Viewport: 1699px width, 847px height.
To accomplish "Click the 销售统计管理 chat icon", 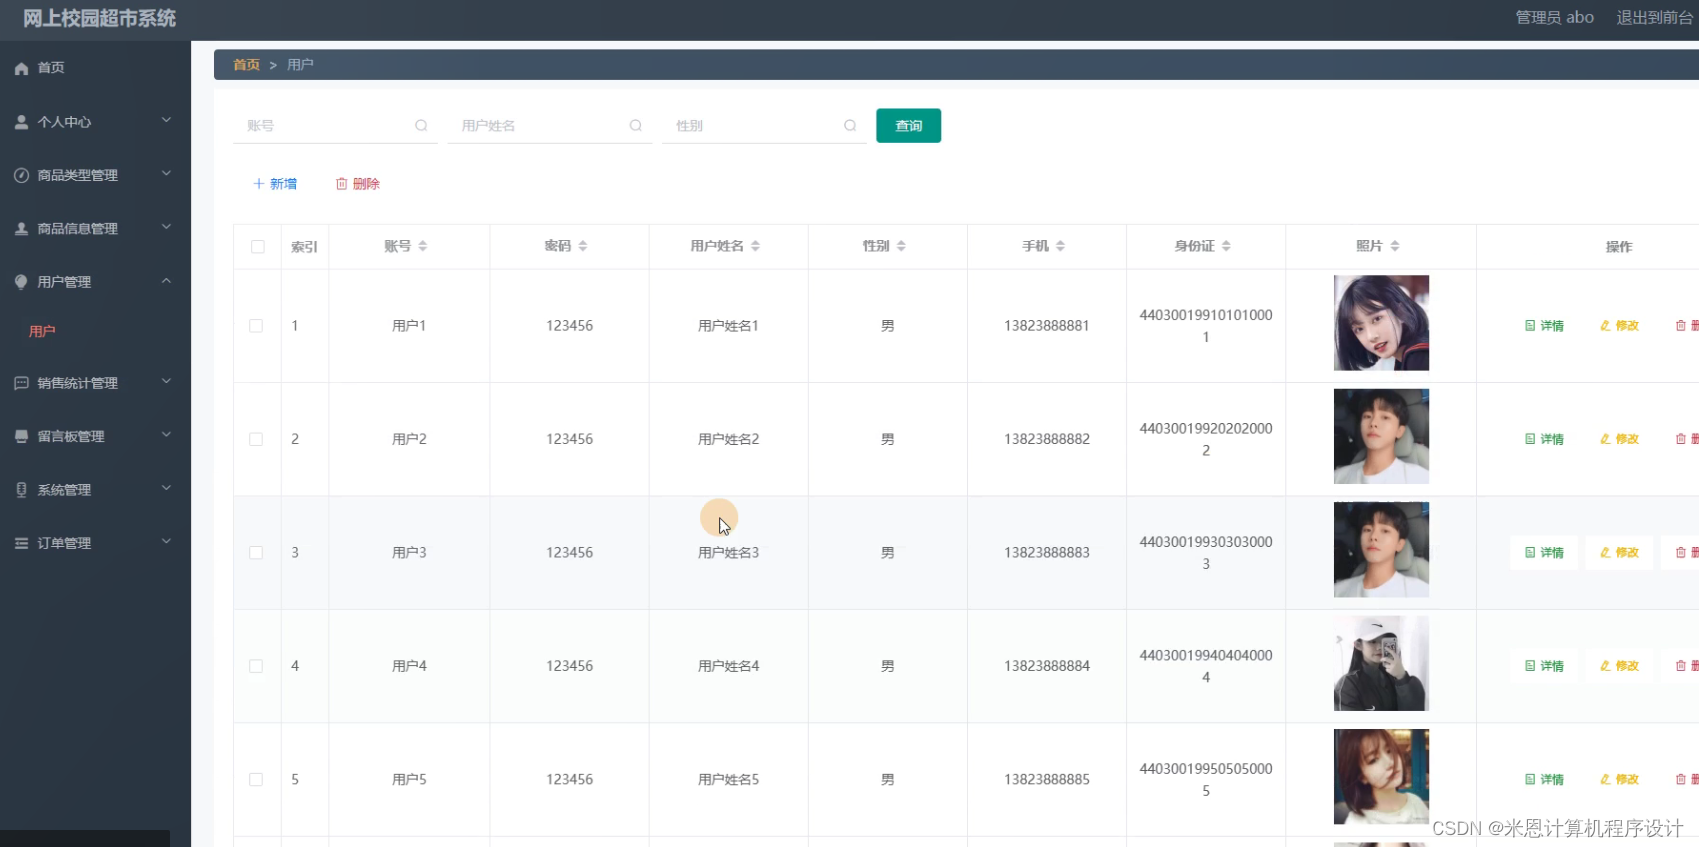I will (21, 383).
